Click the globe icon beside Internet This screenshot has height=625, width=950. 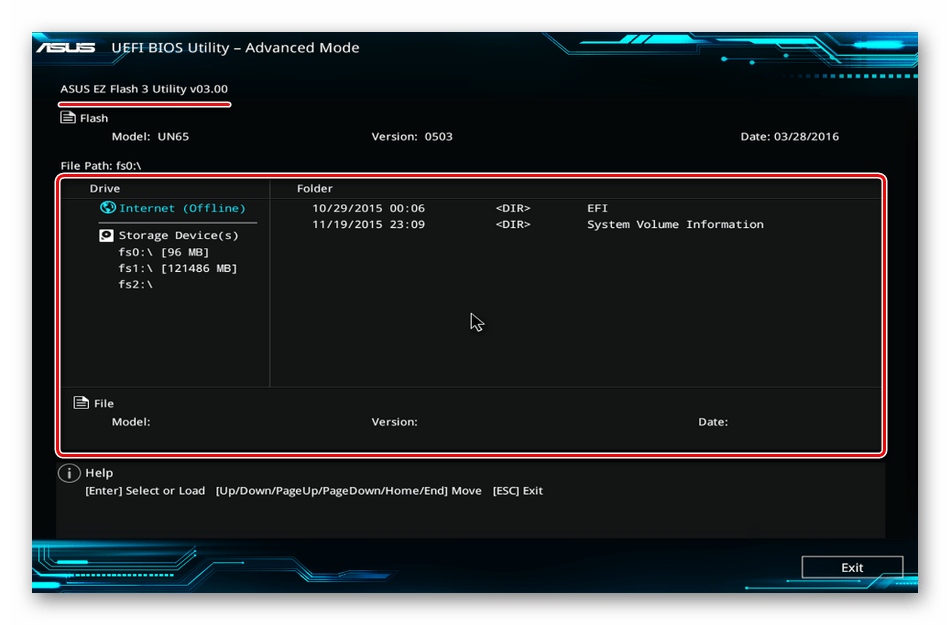click(108, 208)
